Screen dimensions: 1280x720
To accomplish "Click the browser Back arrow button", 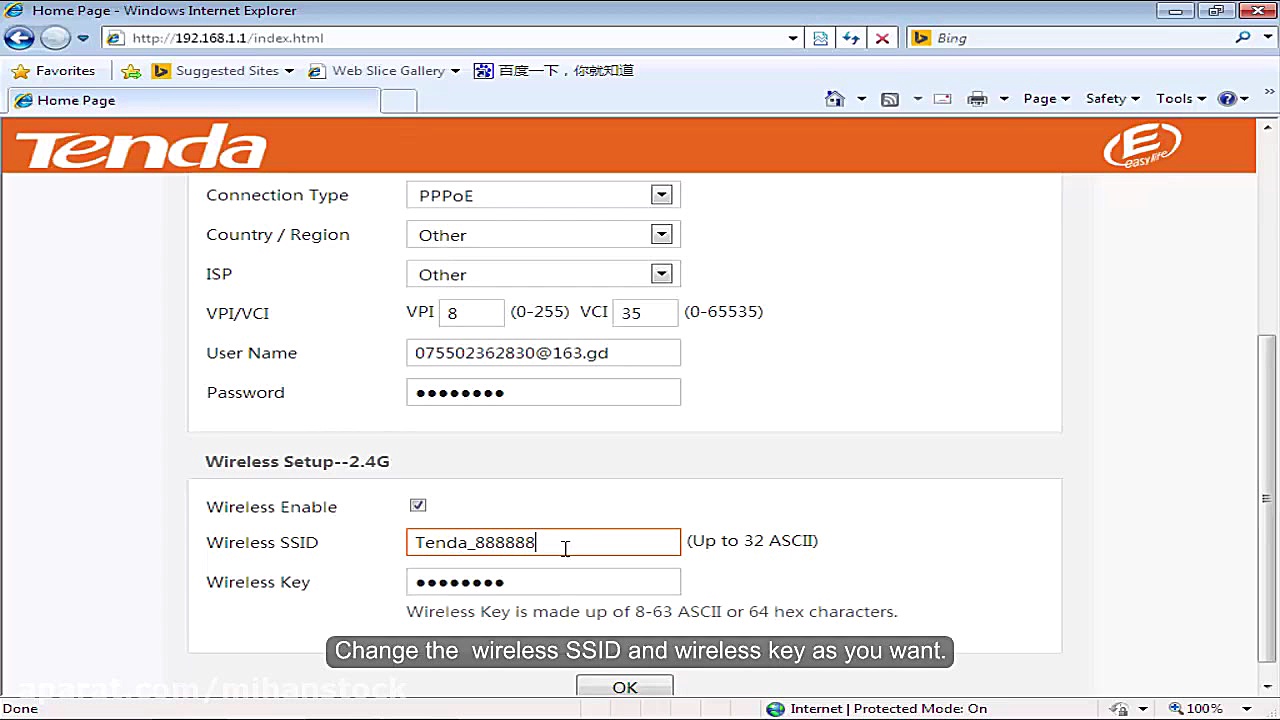I will click(19, 38).
